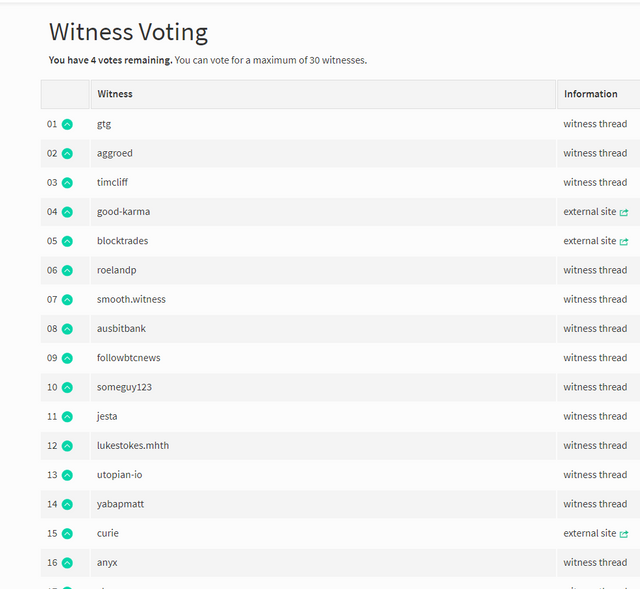Open the curie external site link
This screenshot has width=640, height=589.
(x=596, y=533)
